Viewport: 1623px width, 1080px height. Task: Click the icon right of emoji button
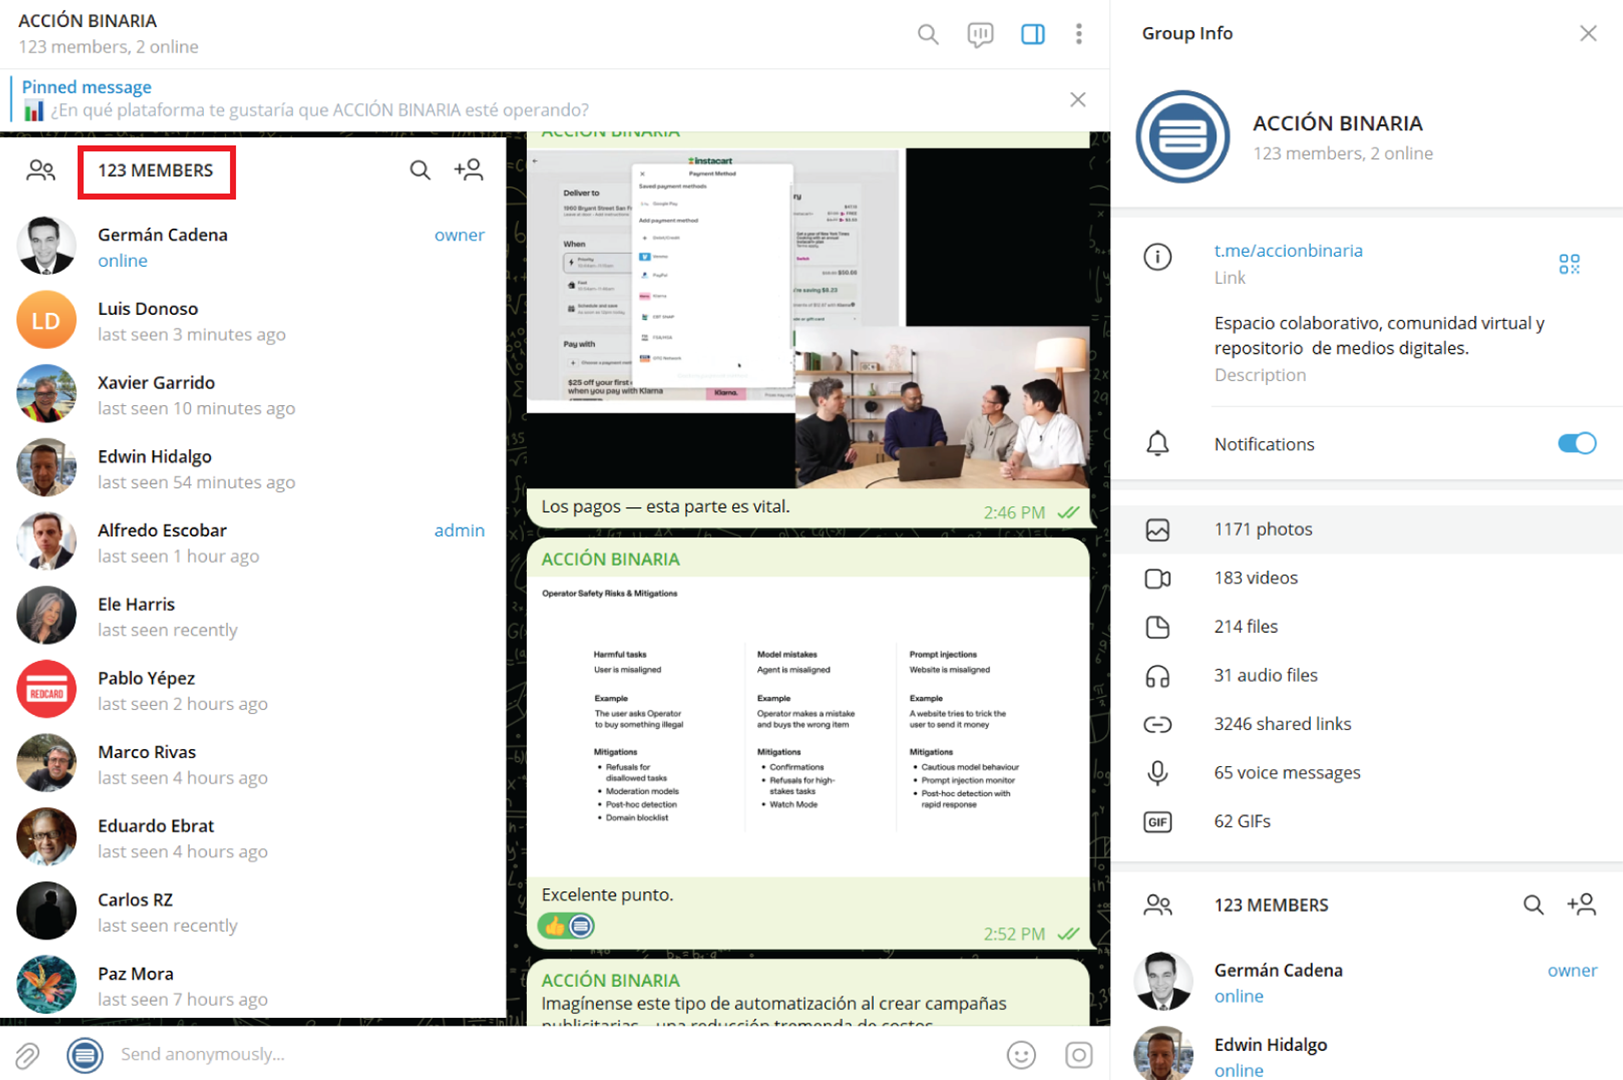tap(1079, 1055)
